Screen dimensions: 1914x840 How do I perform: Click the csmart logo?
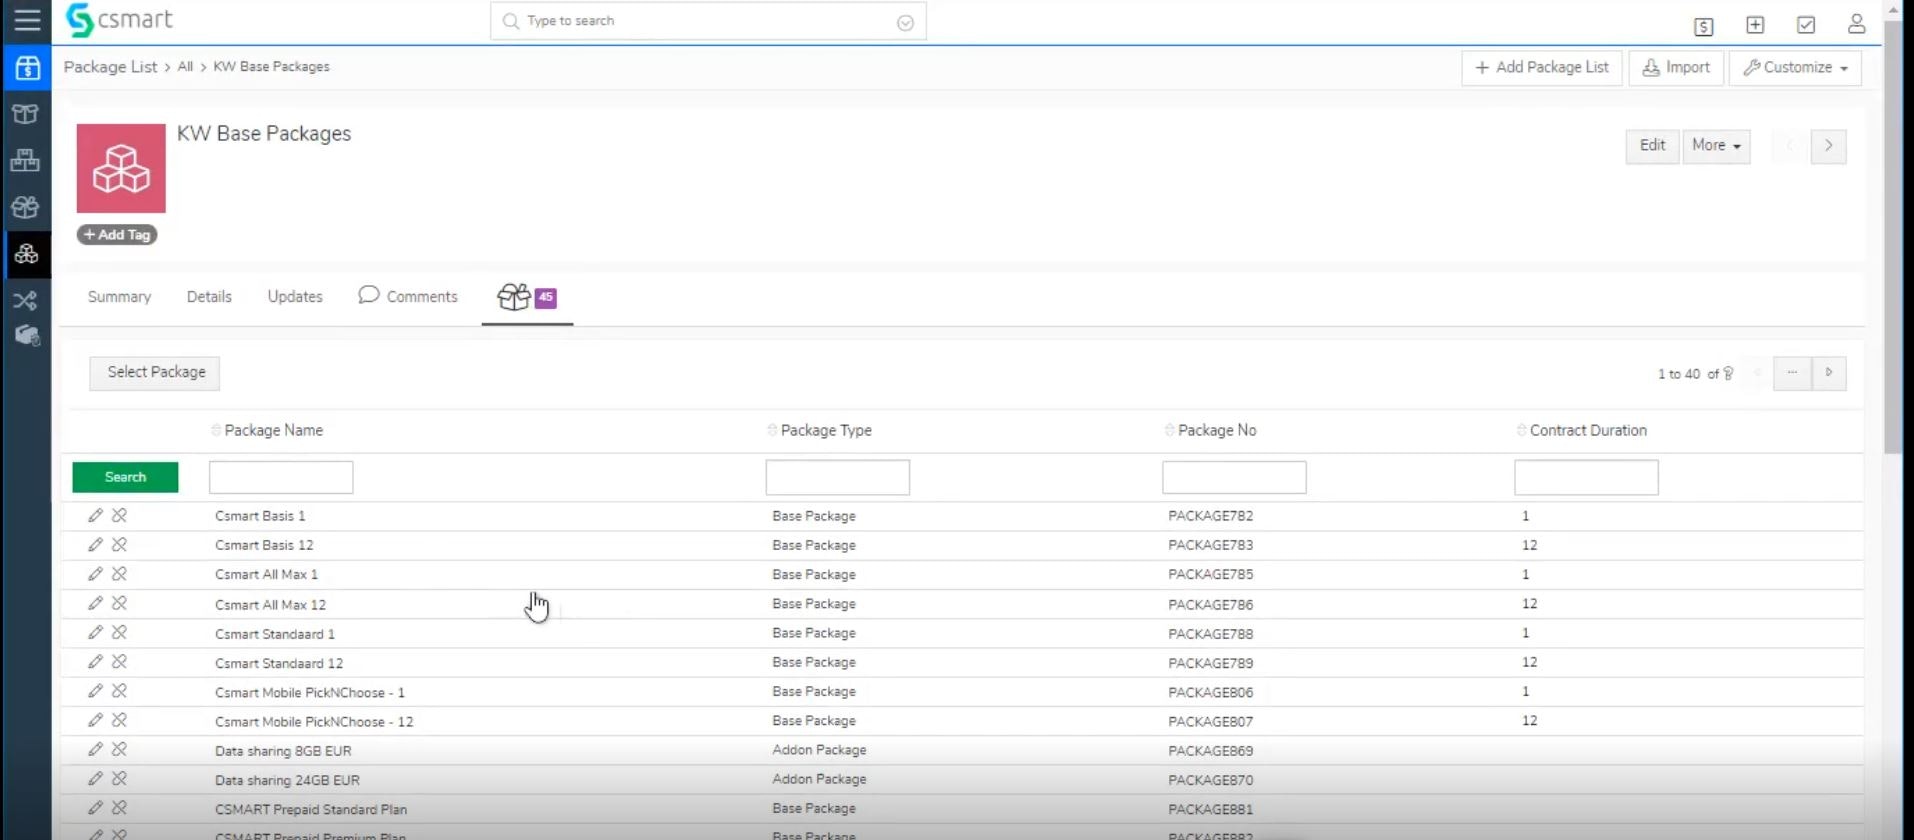pos(119,20)
